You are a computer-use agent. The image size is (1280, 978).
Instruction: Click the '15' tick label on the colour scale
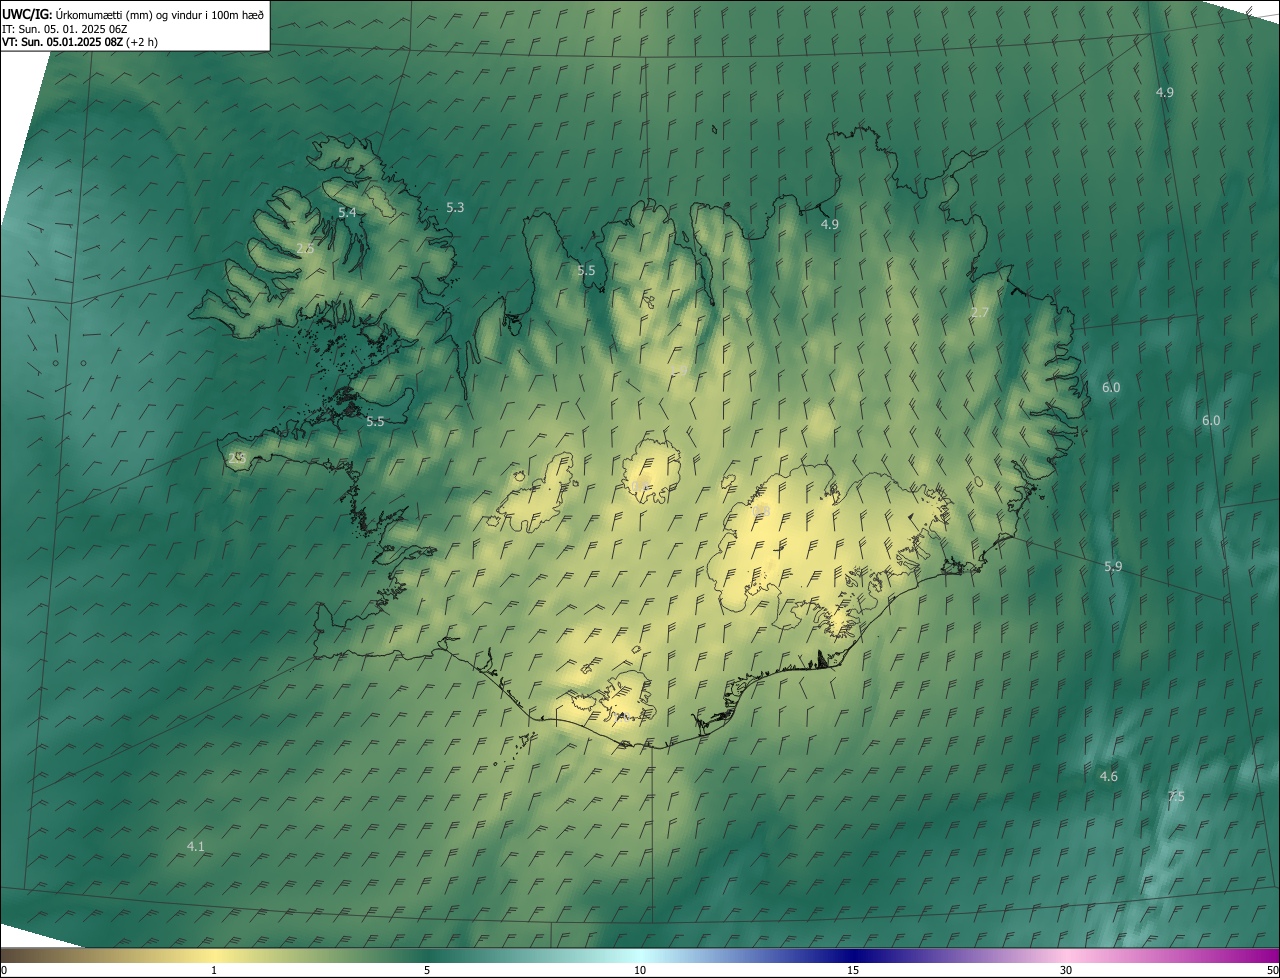(853, 970)
